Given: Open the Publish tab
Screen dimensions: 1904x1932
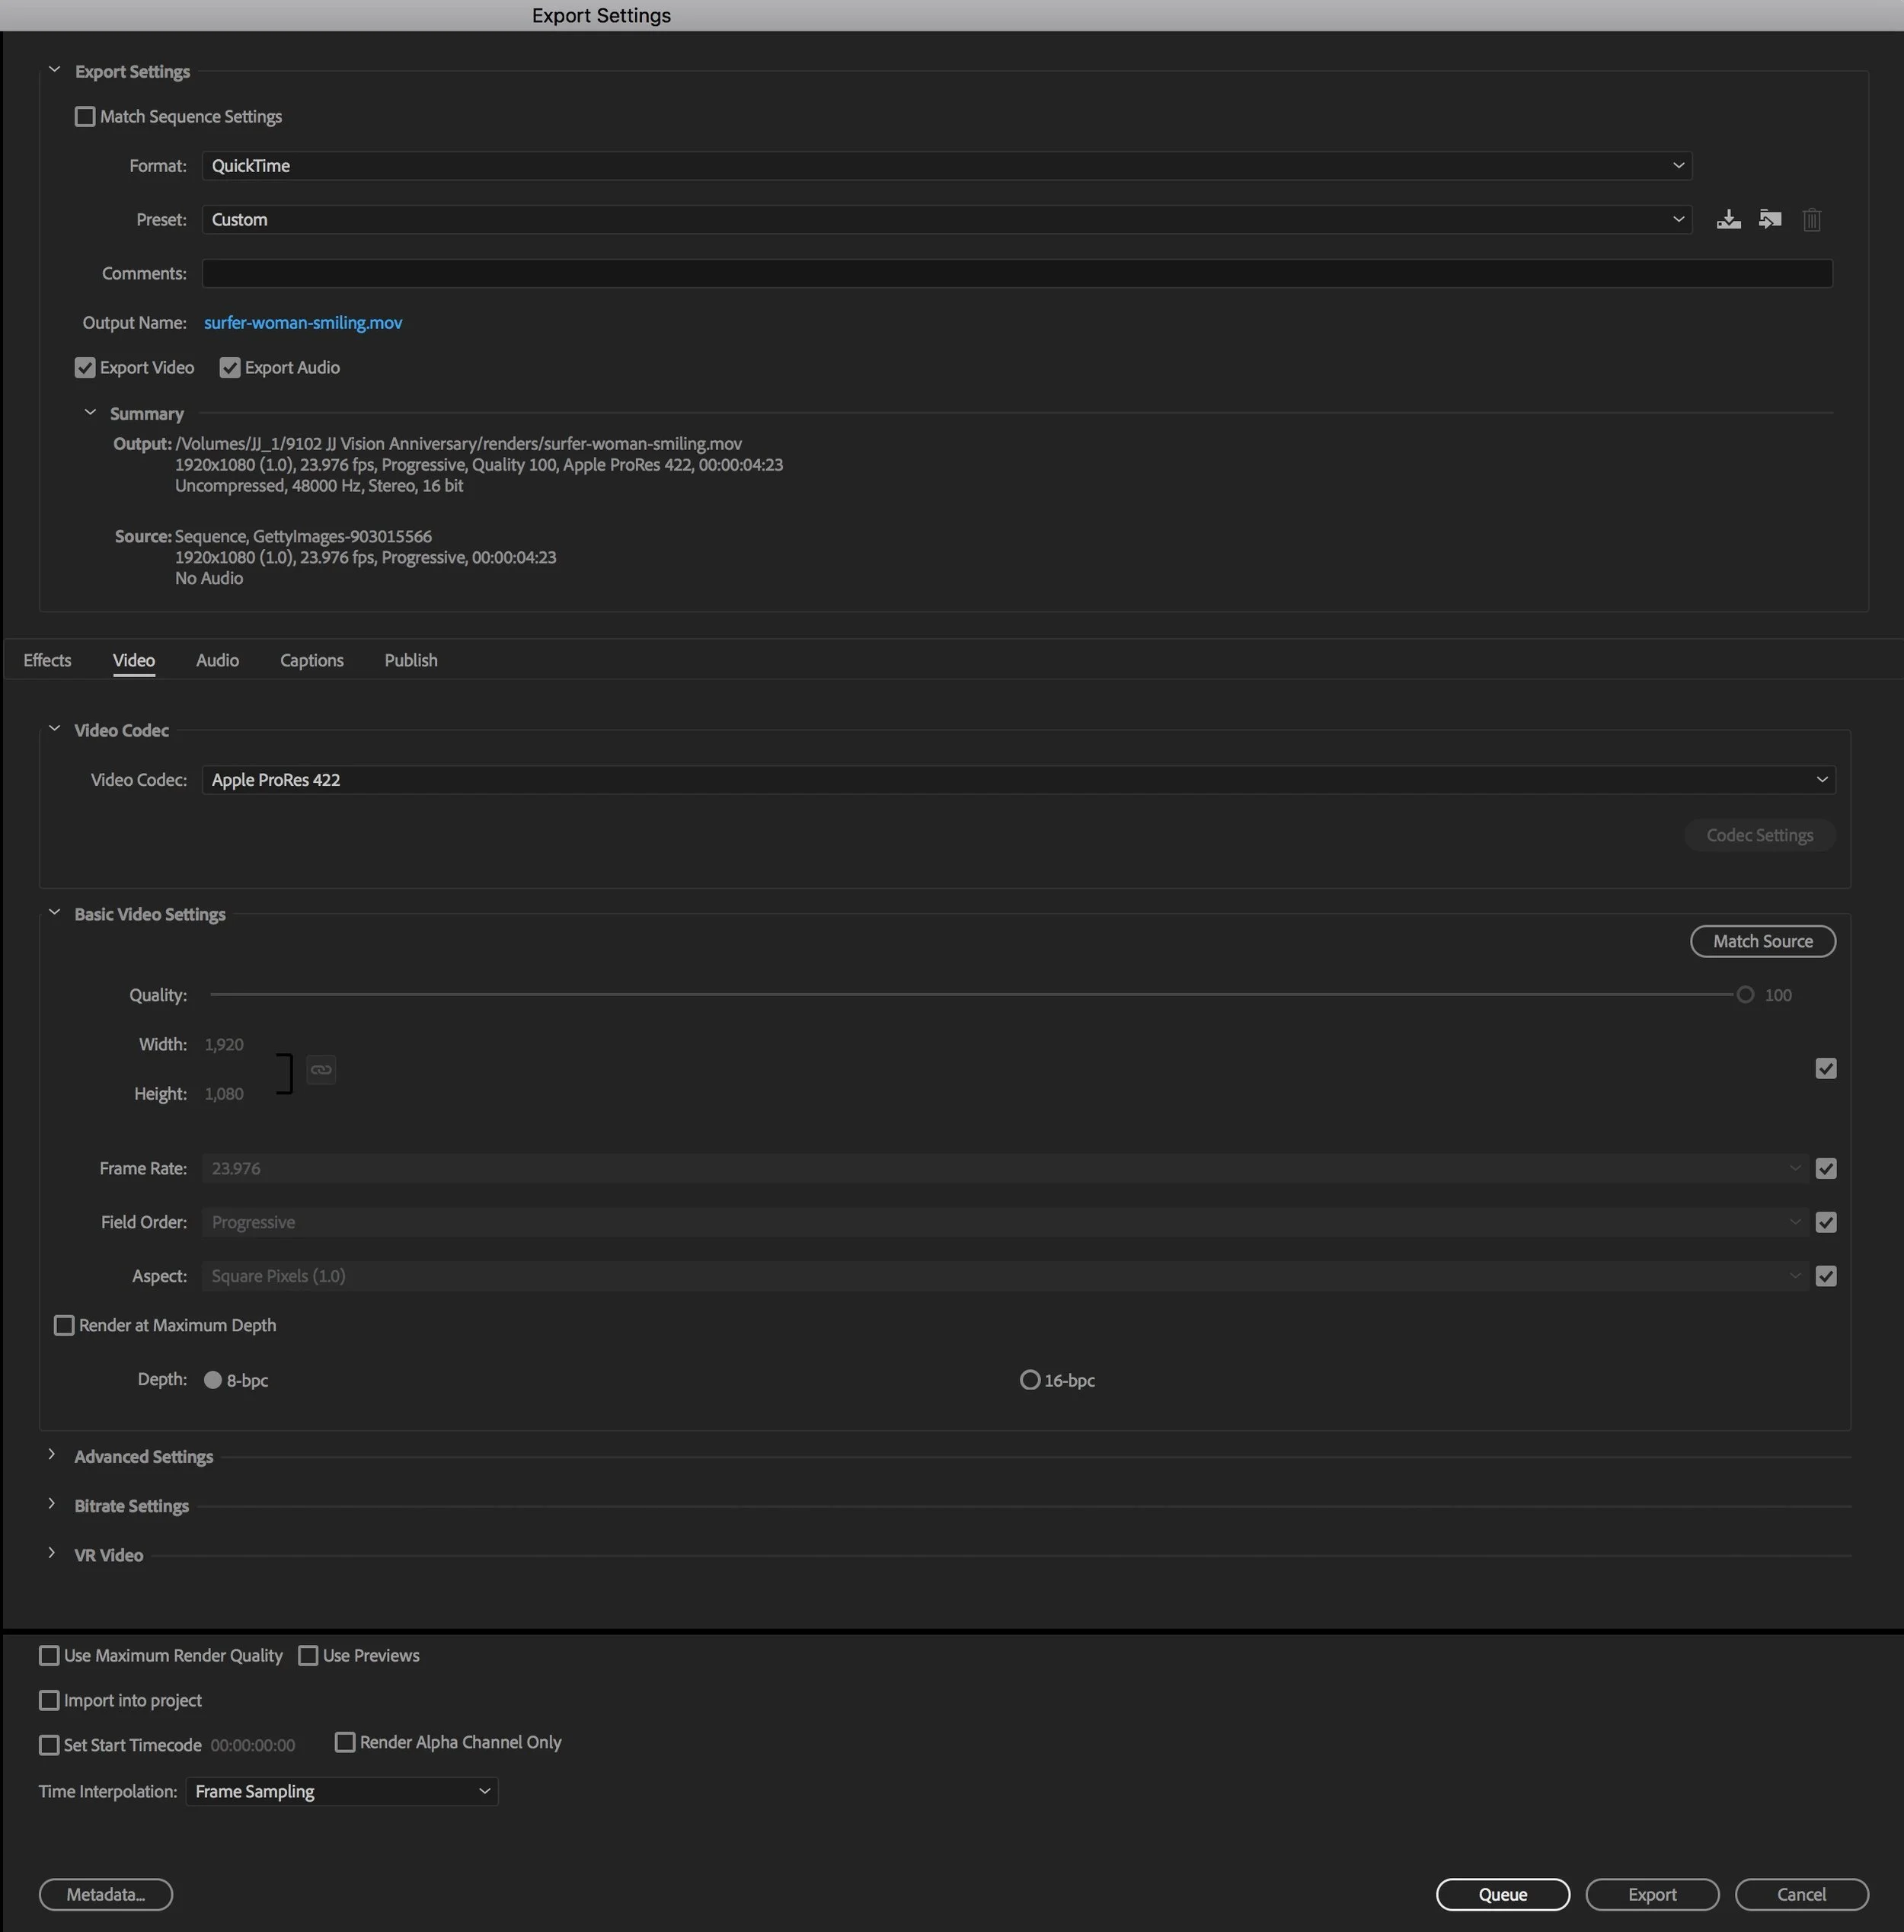Looking at the screenshot, I should [x=410, y=660].
